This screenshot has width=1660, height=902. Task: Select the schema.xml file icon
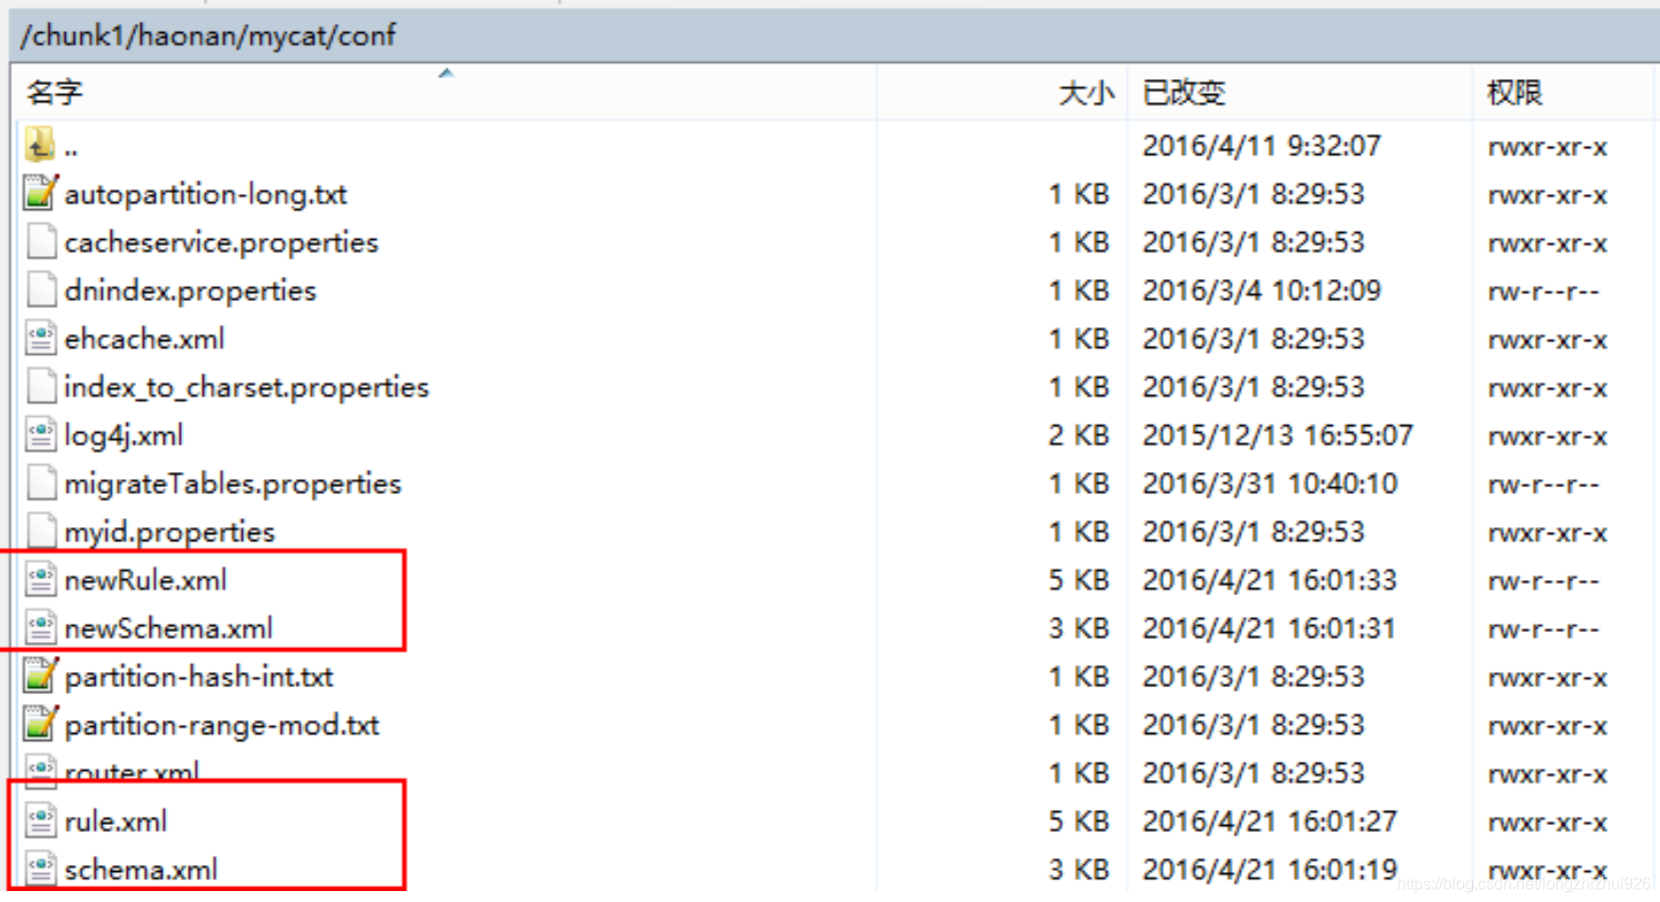(x=41, y=869)
